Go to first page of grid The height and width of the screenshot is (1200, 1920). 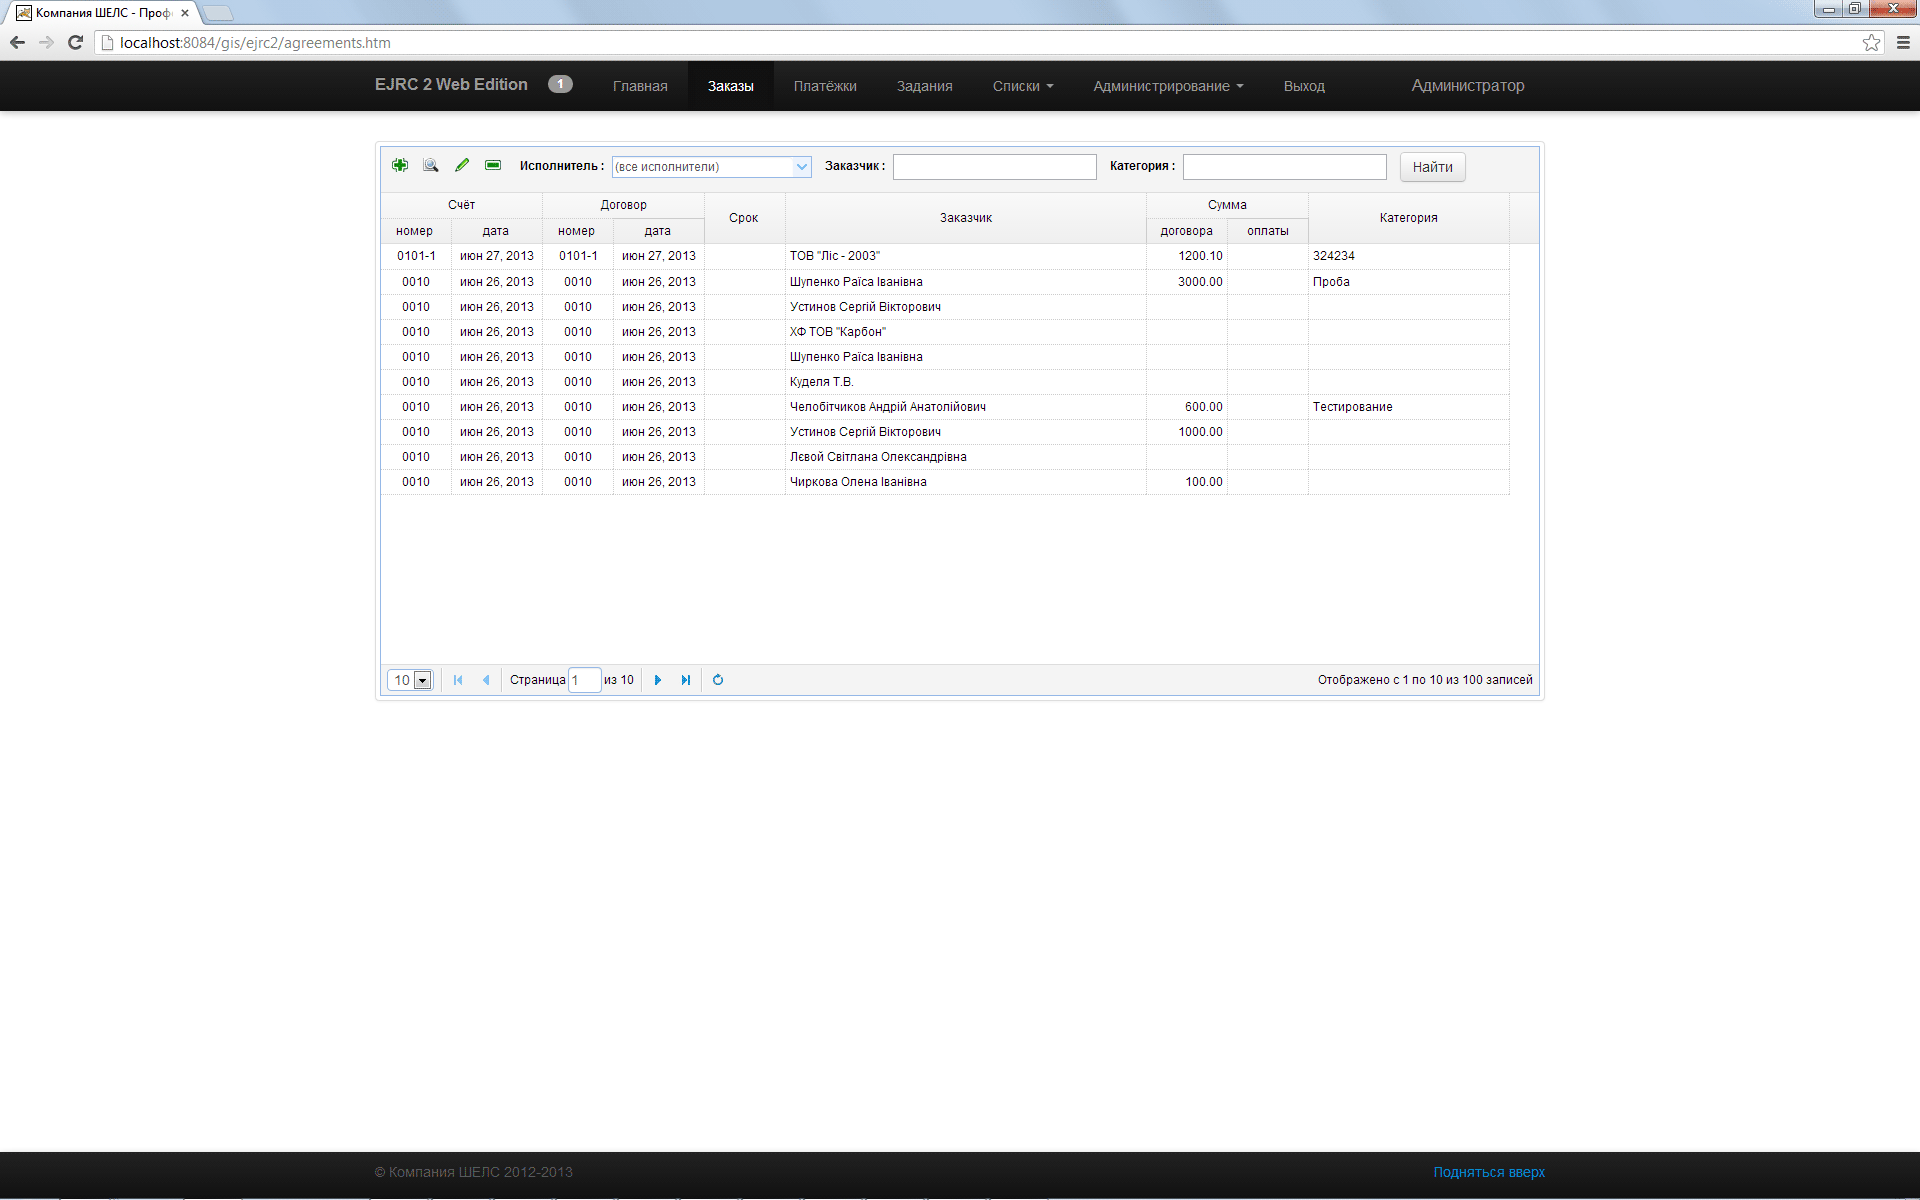click(458, 680)
